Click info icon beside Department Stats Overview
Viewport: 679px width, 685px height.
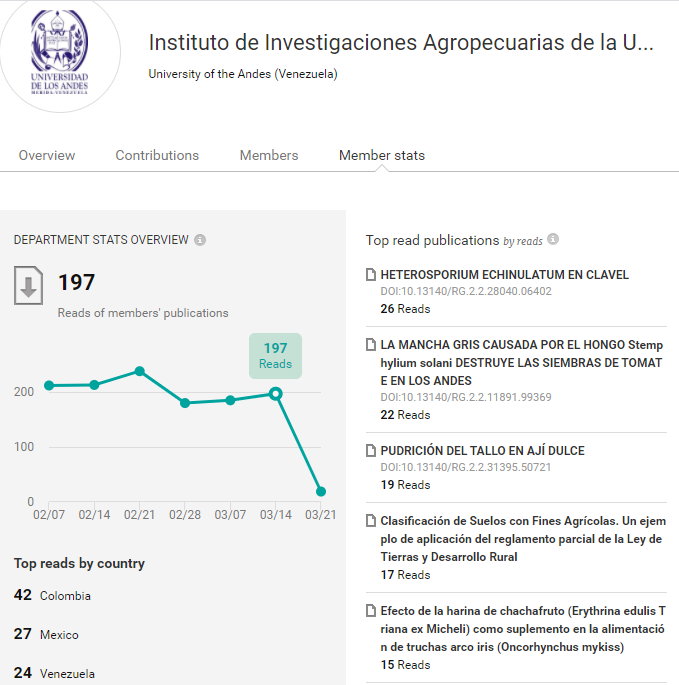[x=200, y=240]
